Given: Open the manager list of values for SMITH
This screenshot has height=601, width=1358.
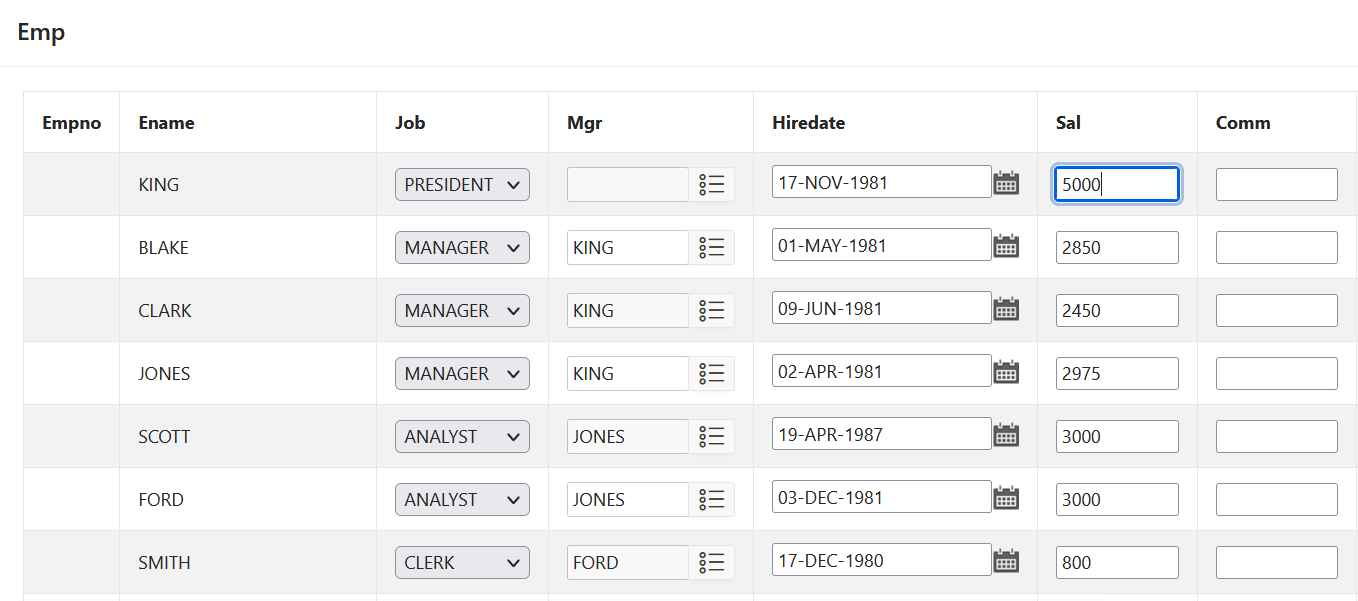Looking at the screenshot, I should [x=712, y=562].
